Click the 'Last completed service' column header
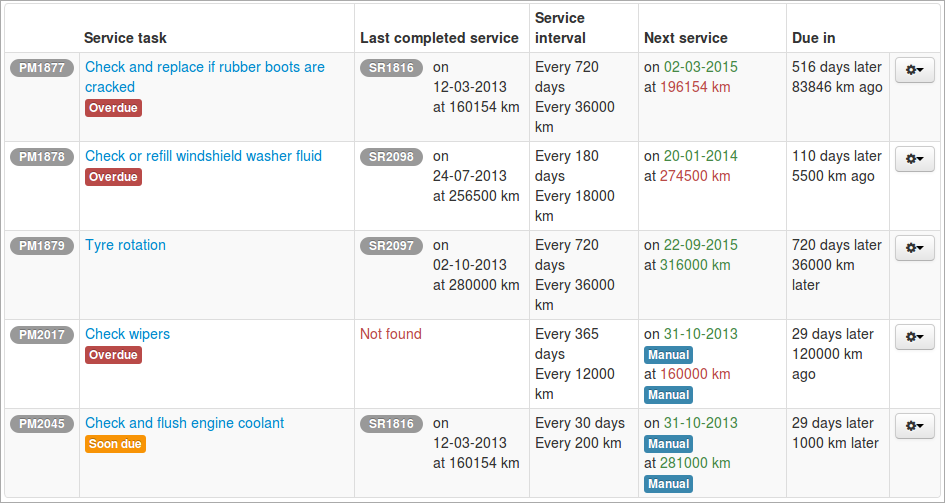Screen dimensions: 945x503 439,38
